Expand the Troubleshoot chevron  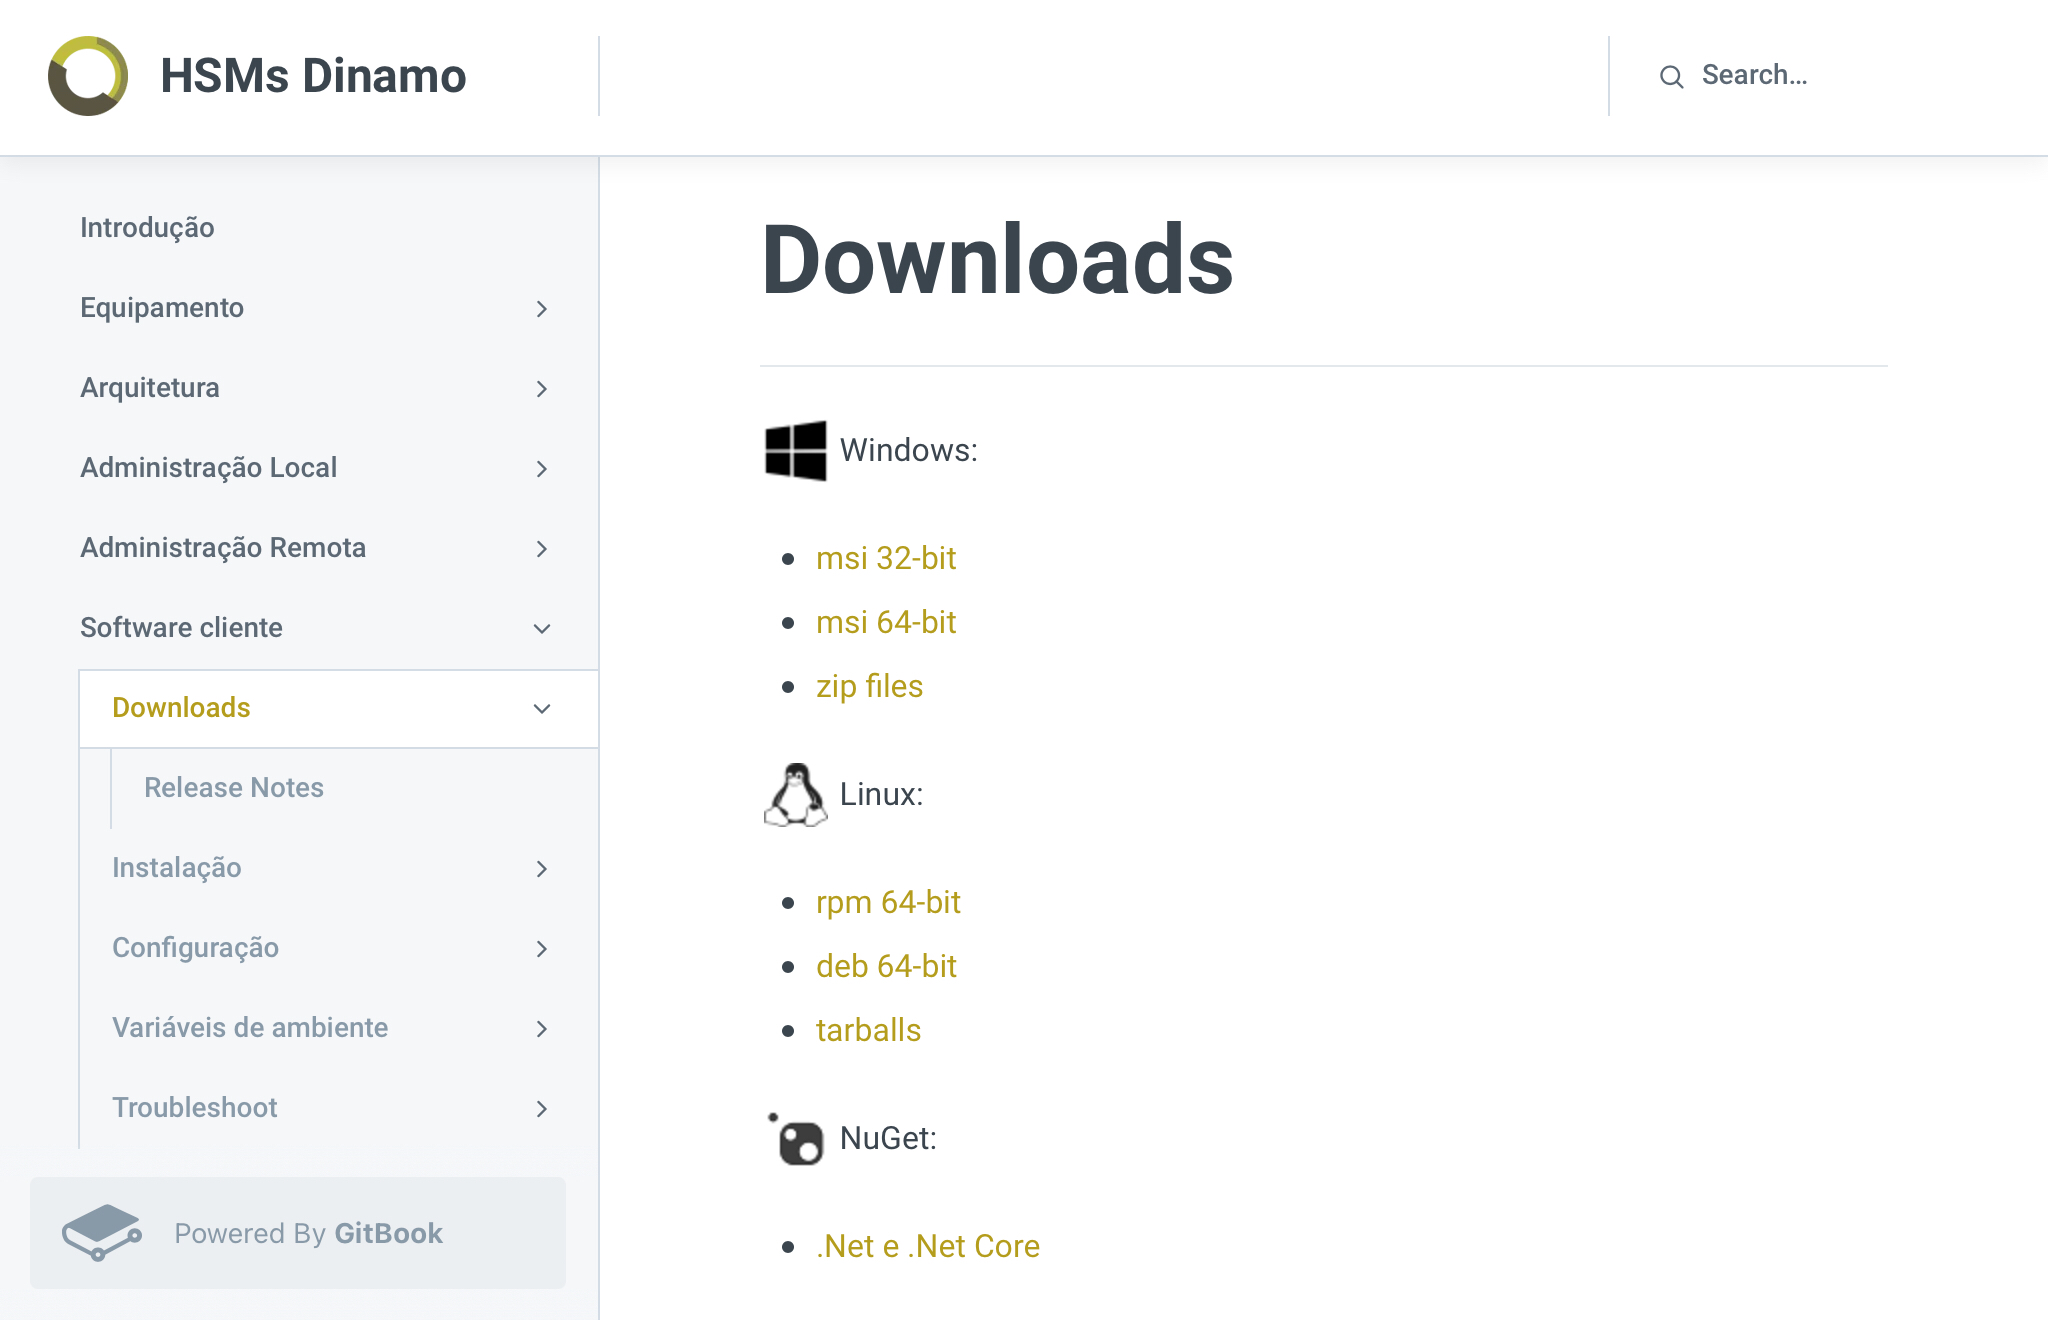pos(542,1109)
